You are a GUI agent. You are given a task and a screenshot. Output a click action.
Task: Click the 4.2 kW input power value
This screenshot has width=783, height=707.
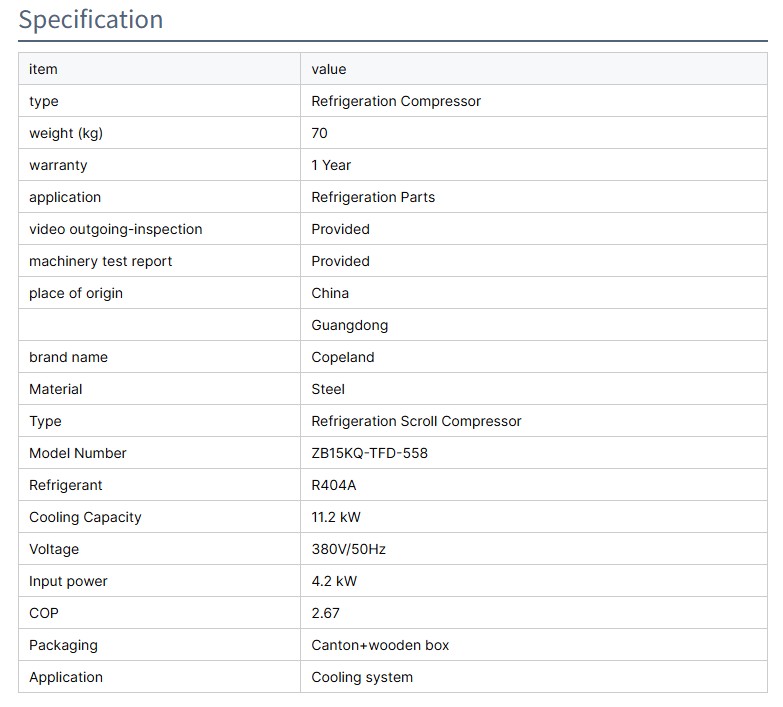pyautogui.click(x=334, y=581)
